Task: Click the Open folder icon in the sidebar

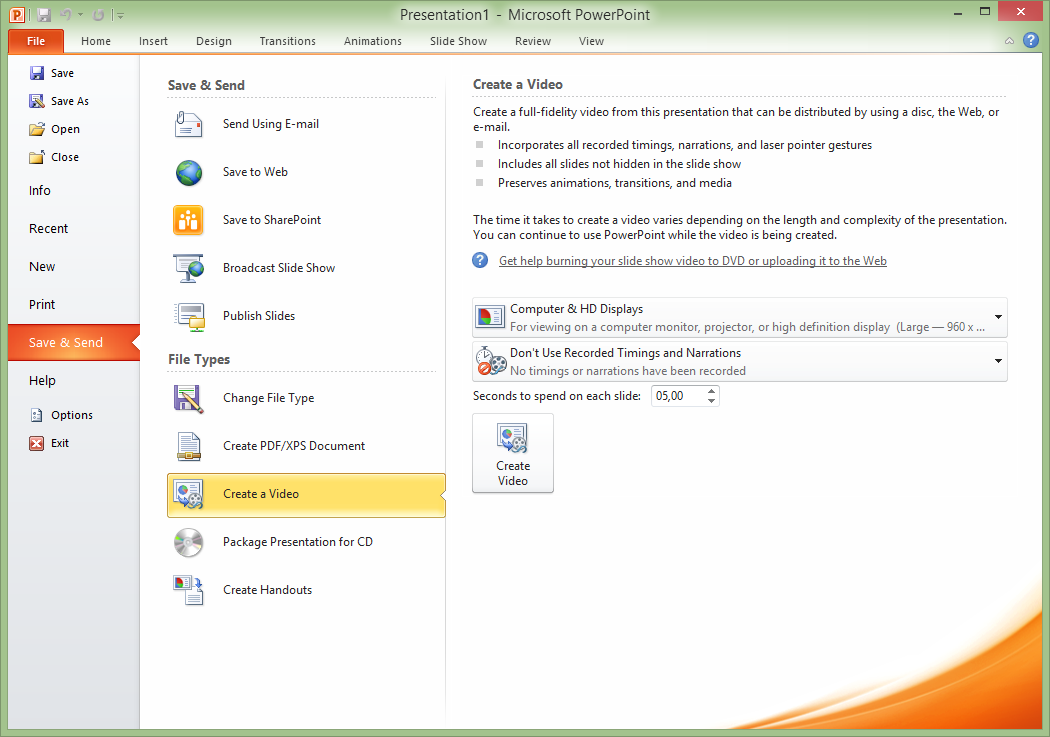Action: [x=37, y=129]
